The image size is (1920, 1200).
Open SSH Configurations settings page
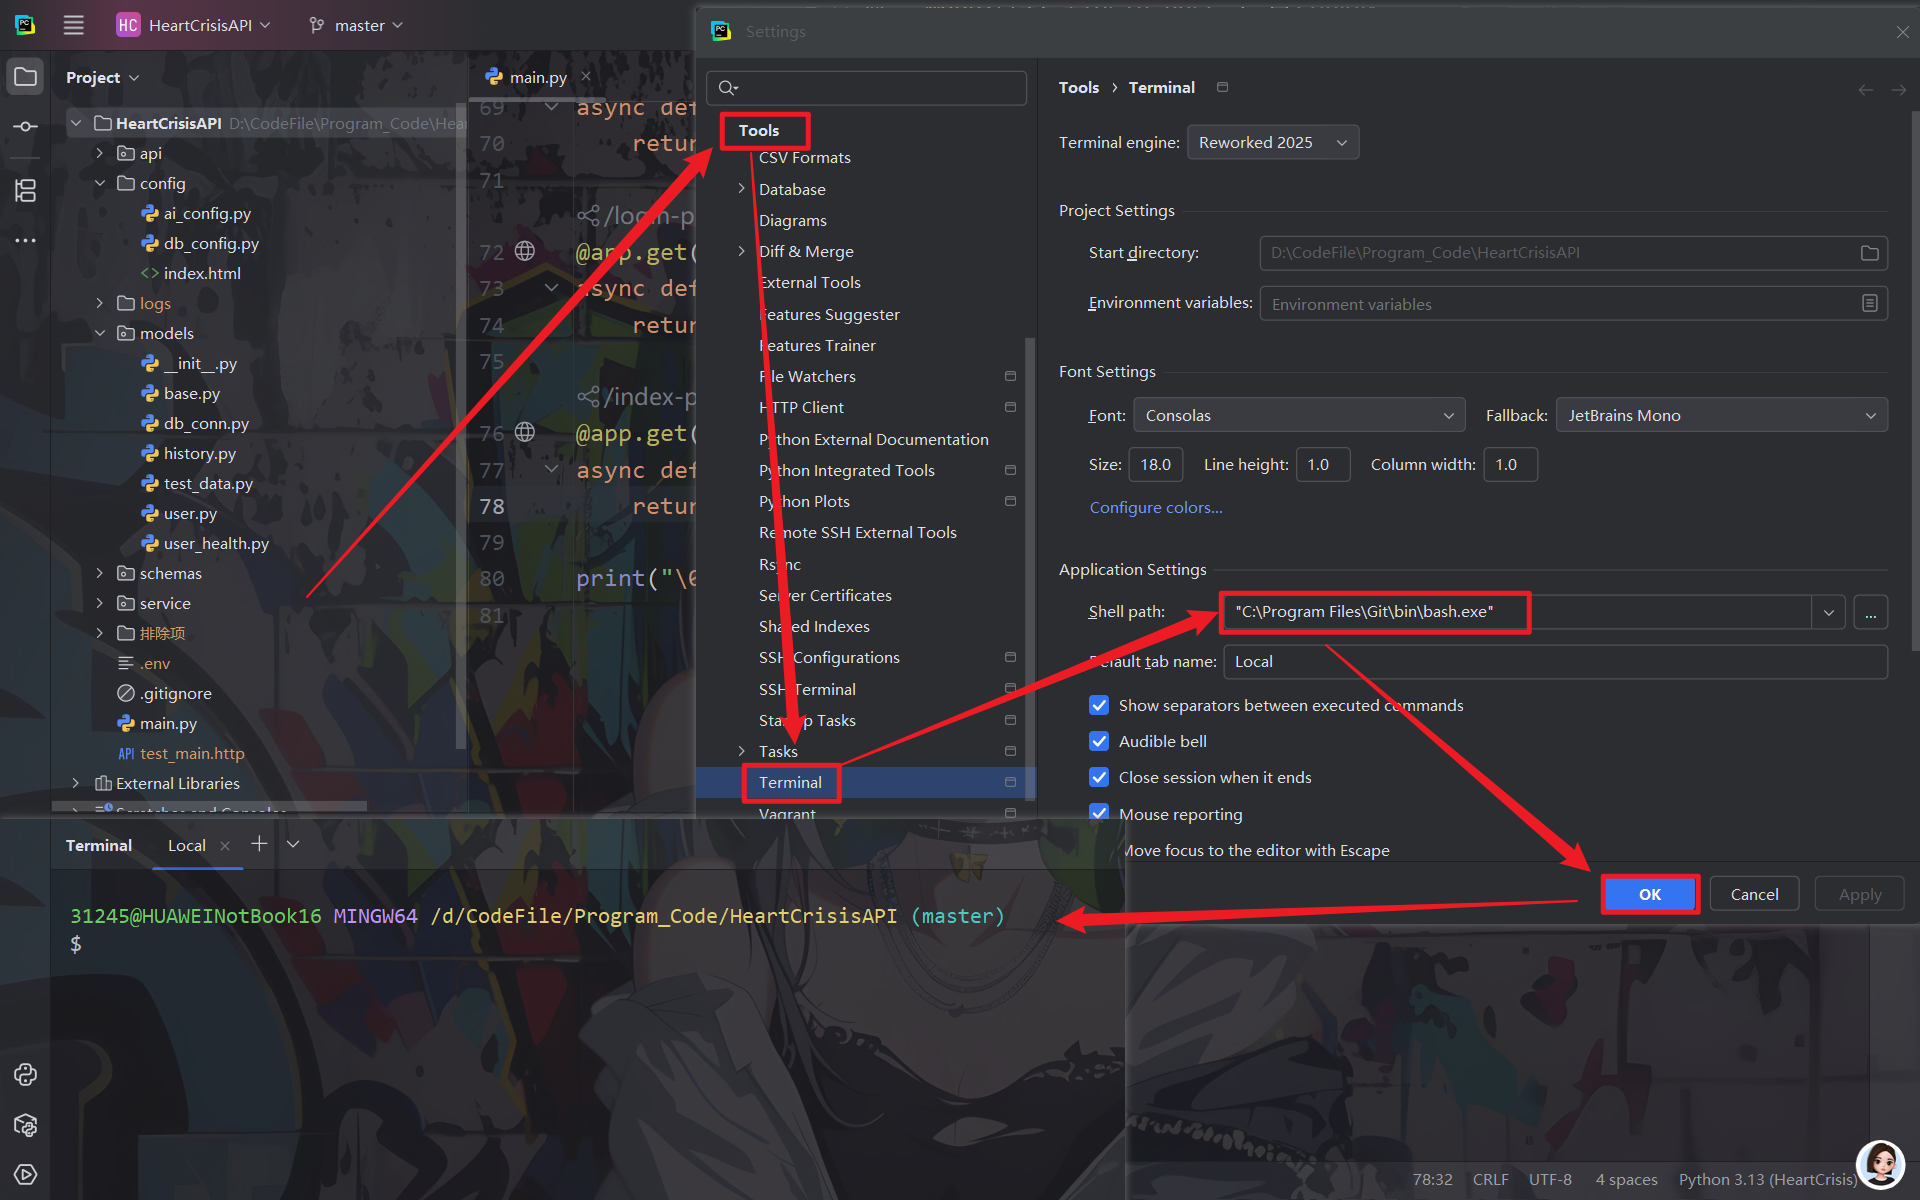pyautogui.click(x=829, y=658)
